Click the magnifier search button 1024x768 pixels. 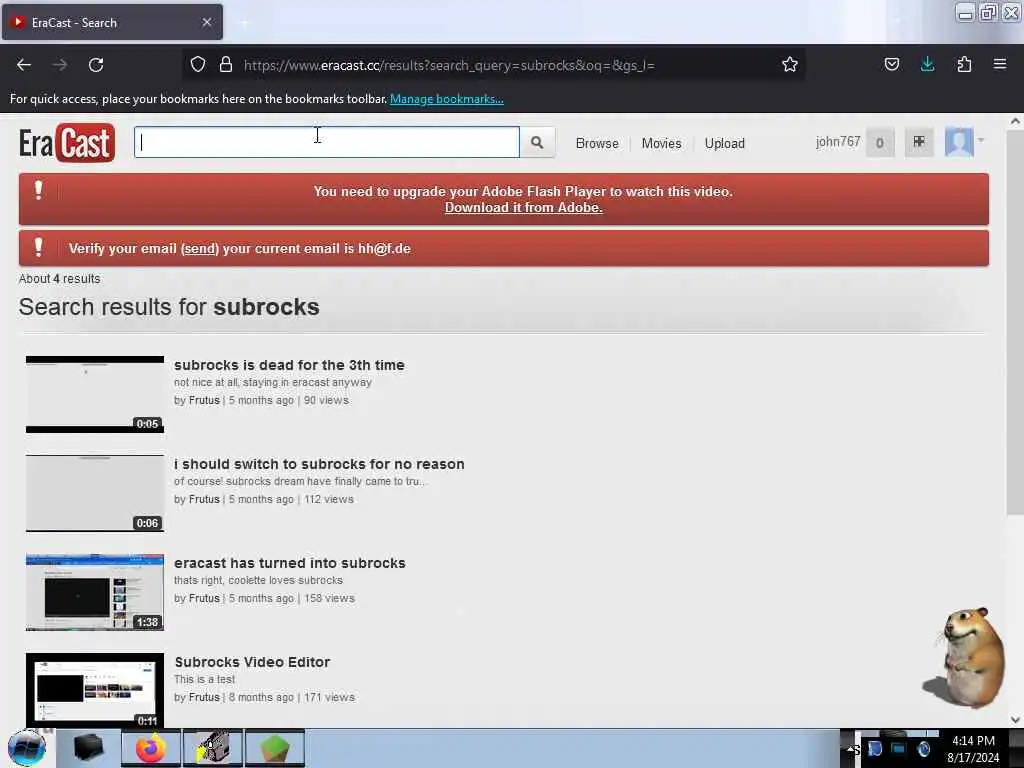(537, 142)
